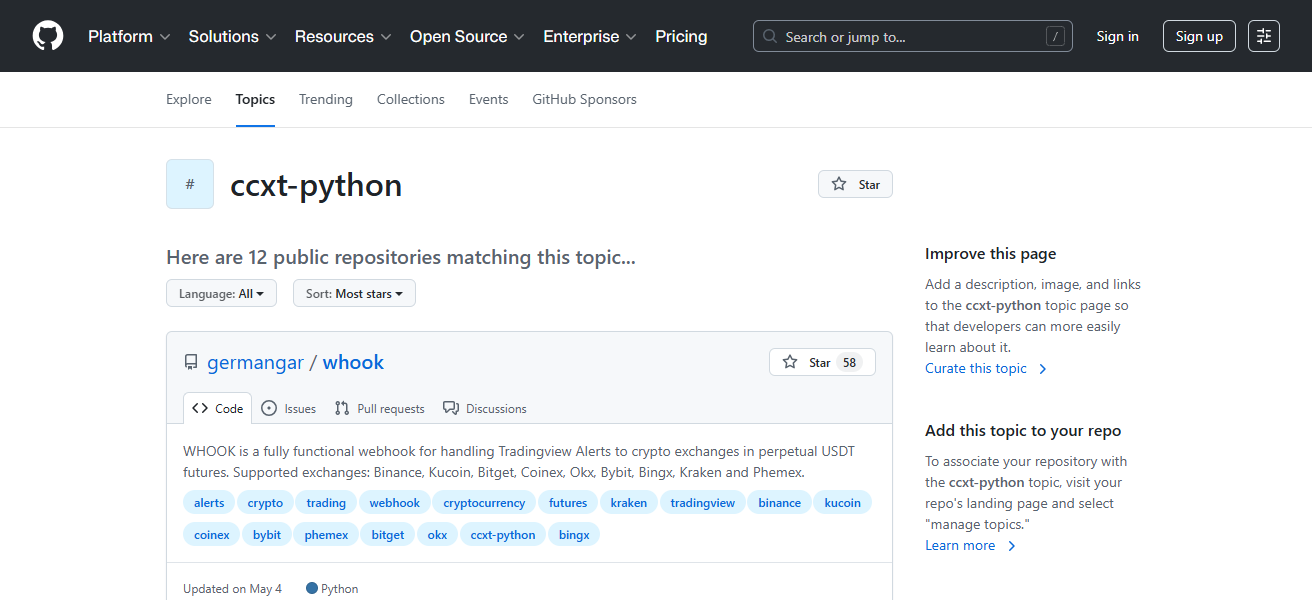Select the bybit topic tag
Viewport: 1312px width, 600px height.
pos(267,534)
